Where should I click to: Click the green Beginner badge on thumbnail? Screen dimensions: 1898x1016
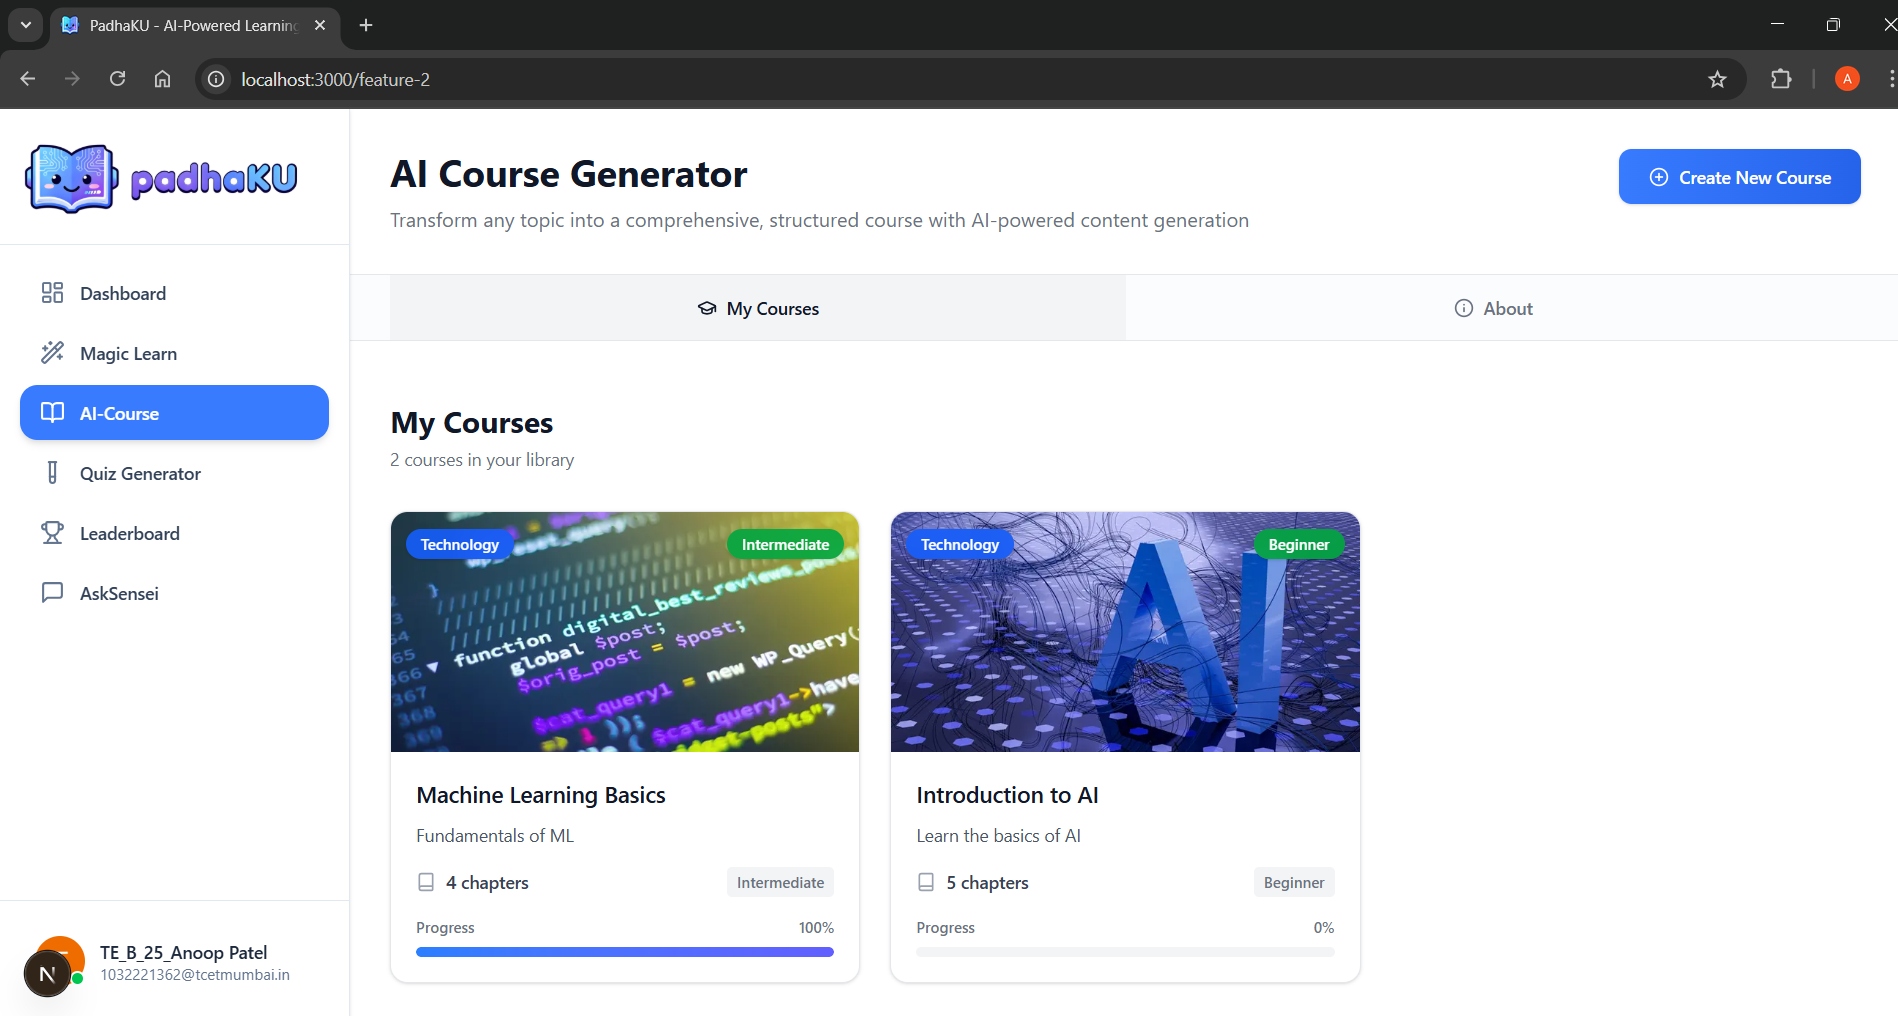1299,544
